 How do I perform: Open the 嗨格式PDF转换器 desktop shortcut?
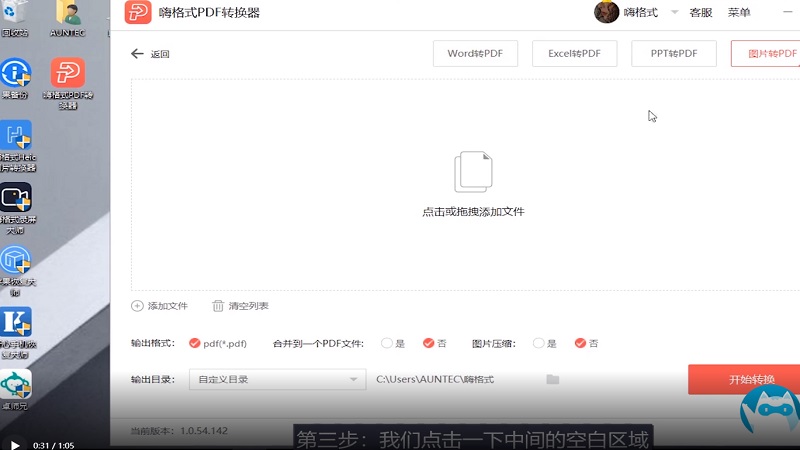tap(67, 74)
